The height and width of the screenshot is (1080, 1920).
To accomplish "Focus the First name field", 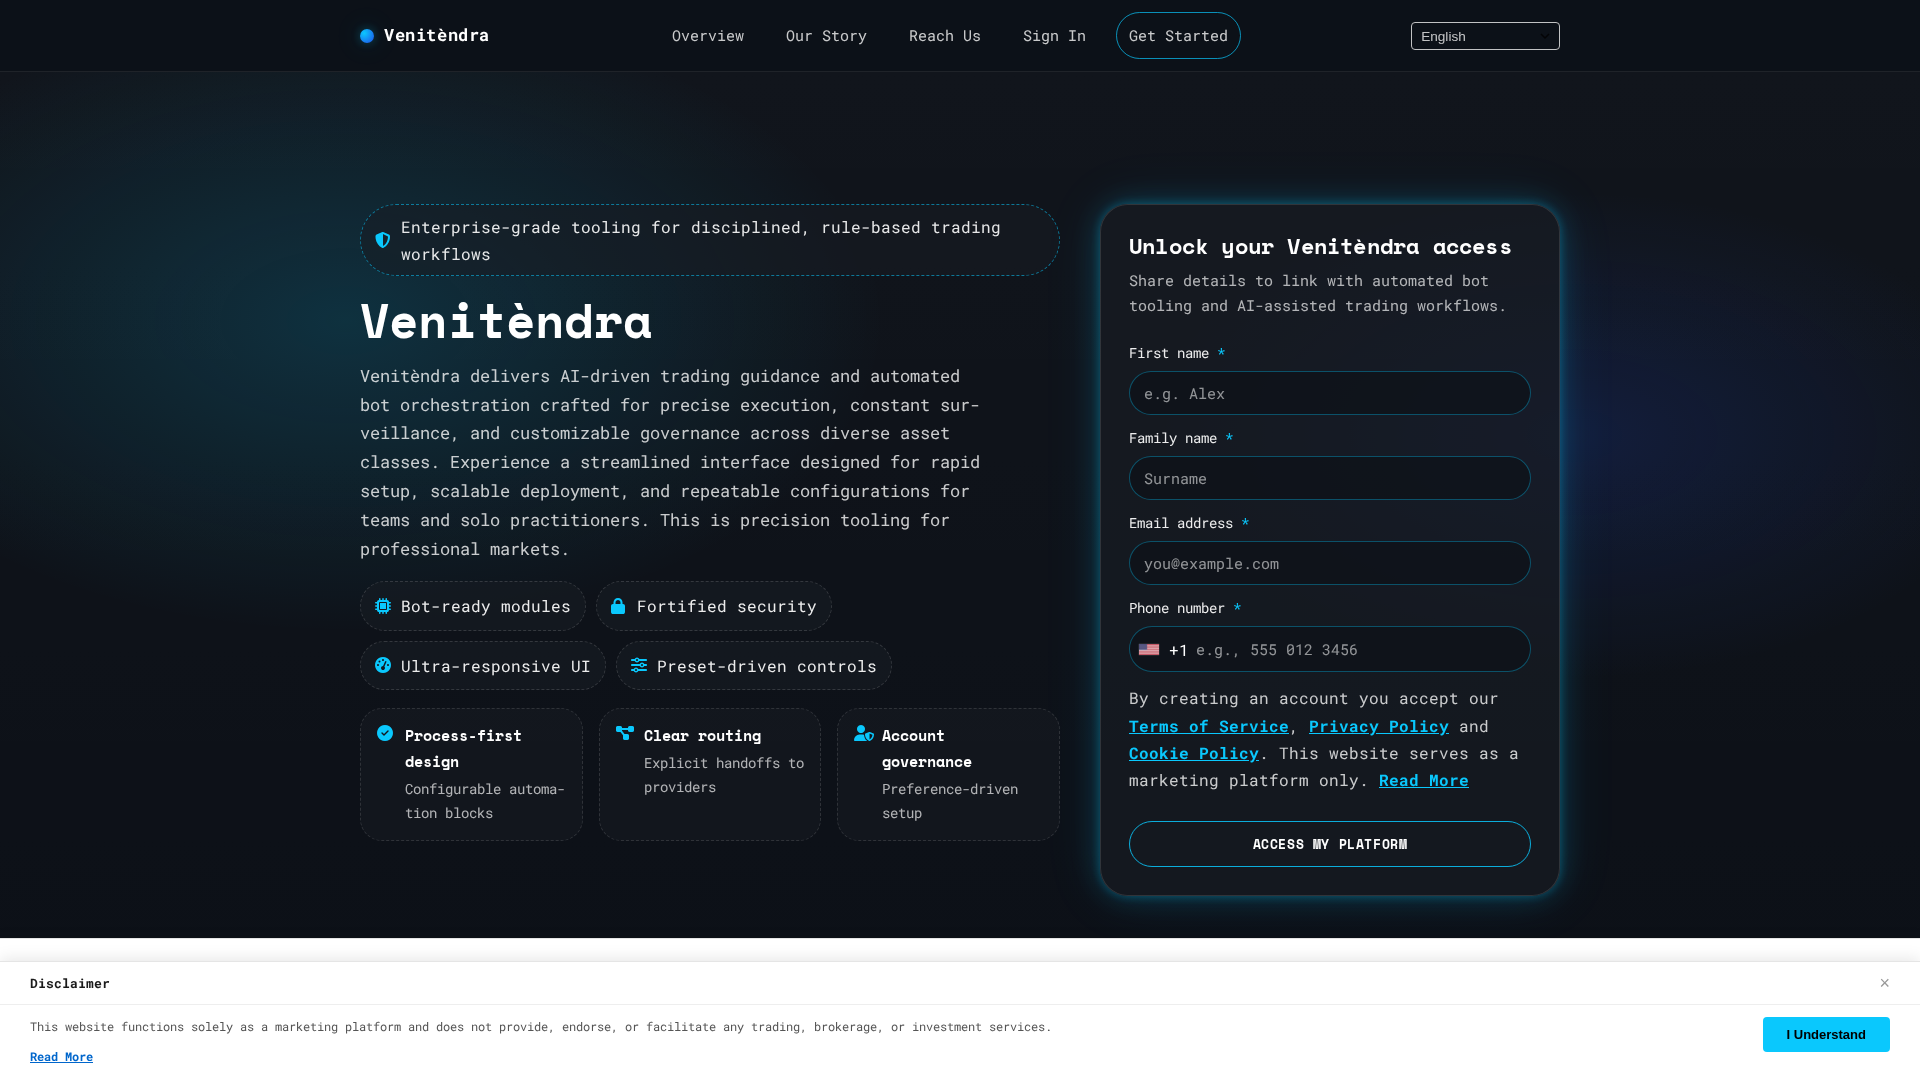I will (1329, 393).
